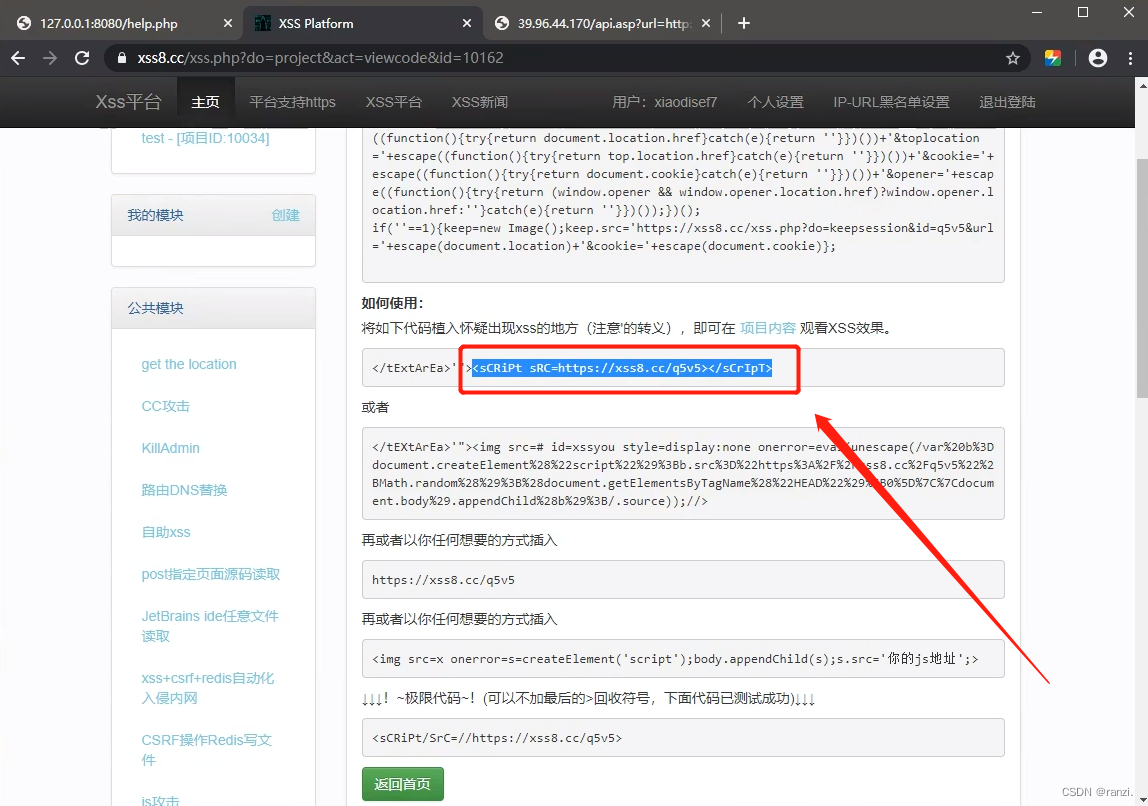Viewport: 1148px width, 806px height.
Task: Click the 返回首页 green button
Action: pyautogui.click(x=403, y=784)
